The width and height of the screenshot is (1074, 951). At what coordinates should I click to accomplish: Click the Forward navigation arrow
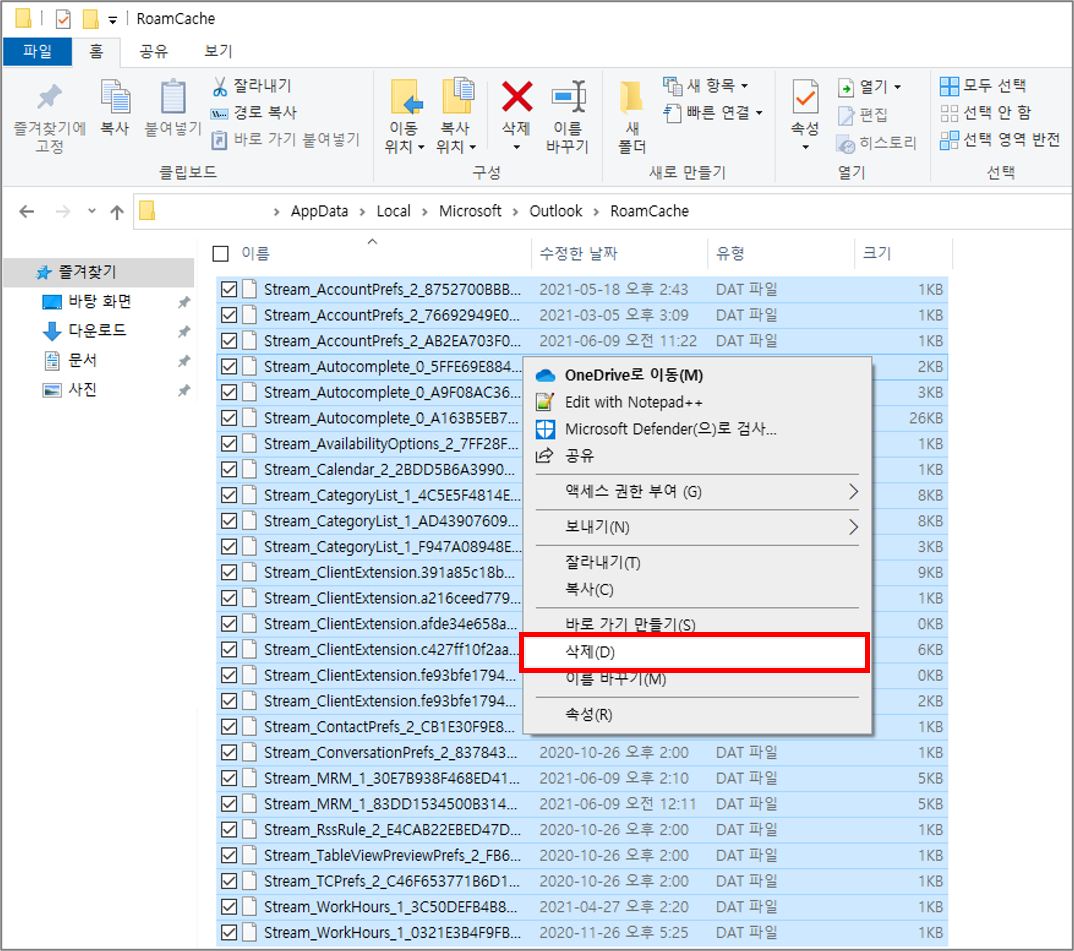pos(63,212)
